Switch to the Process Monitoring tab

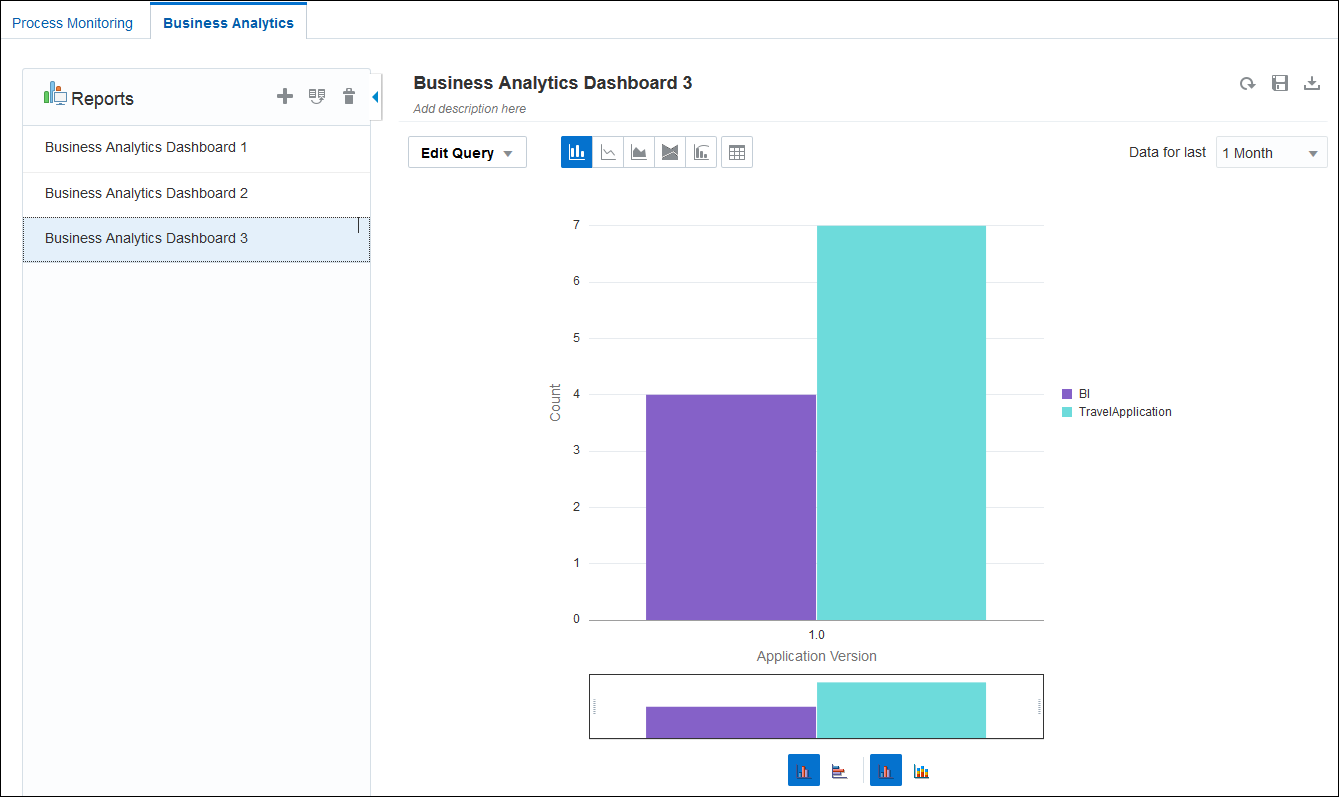(74, 21)
